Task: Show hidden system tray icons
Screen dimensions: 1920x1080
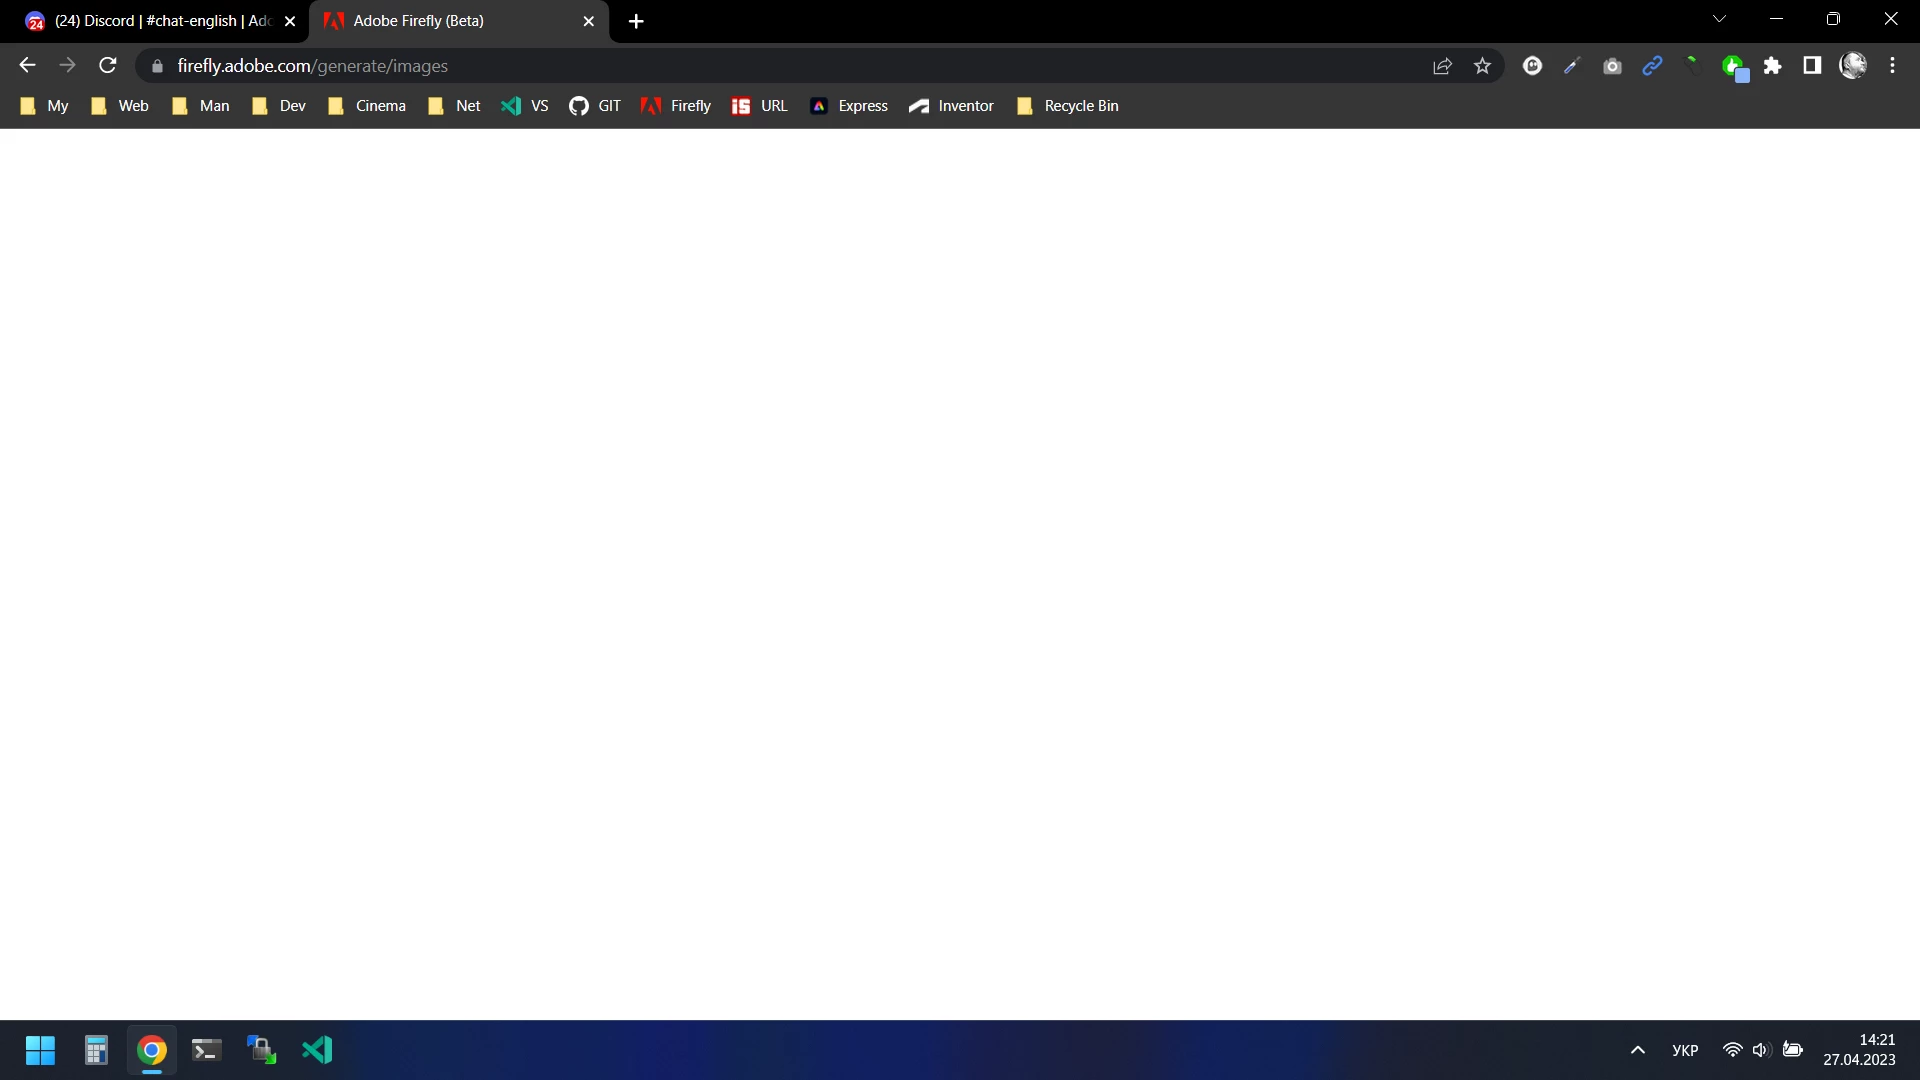Action: click(x=1637, y=1050)
